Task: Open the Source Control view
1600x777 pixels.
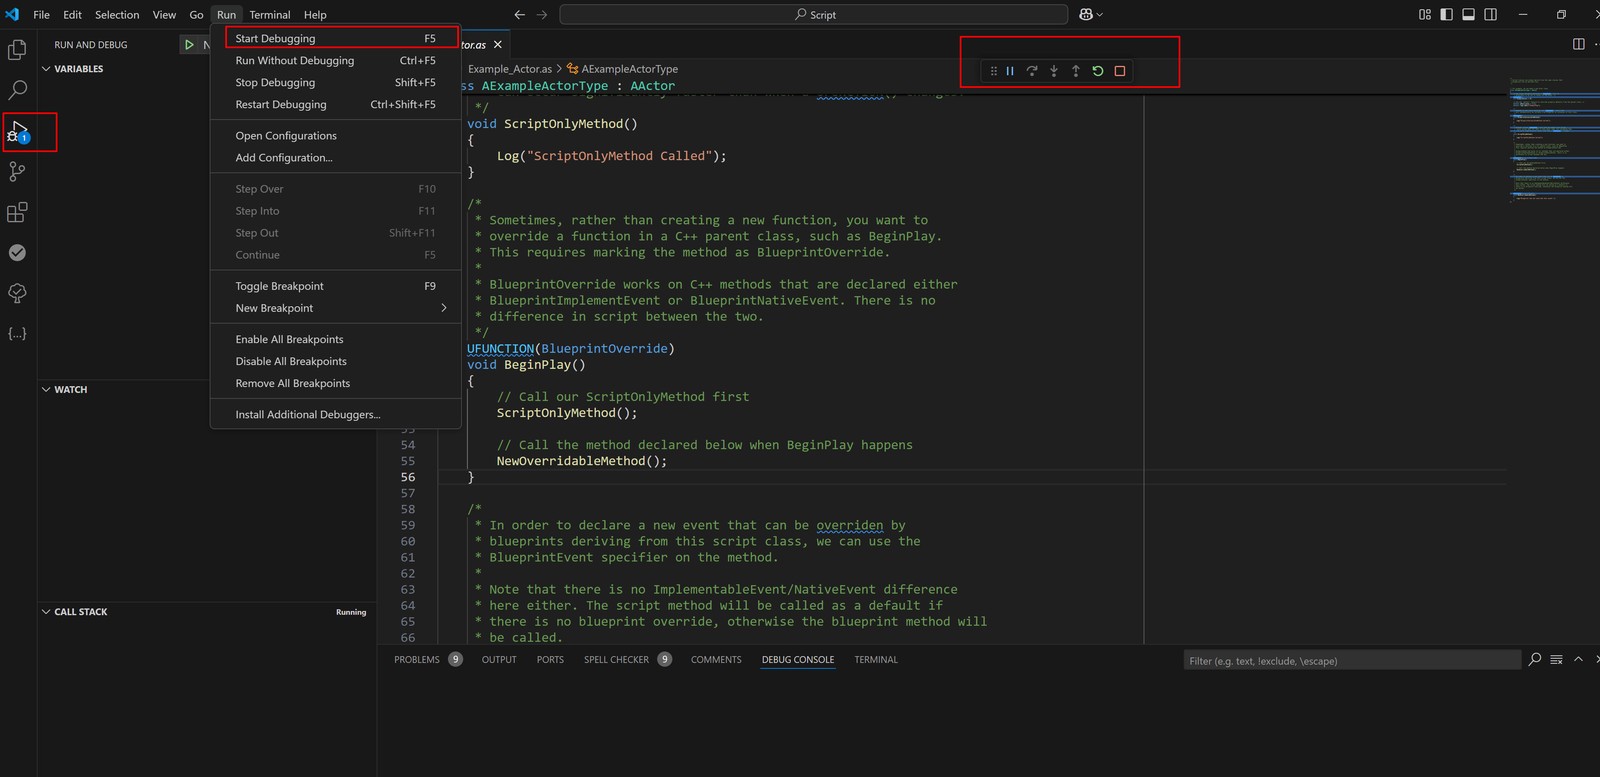Action: coord(17,172)
